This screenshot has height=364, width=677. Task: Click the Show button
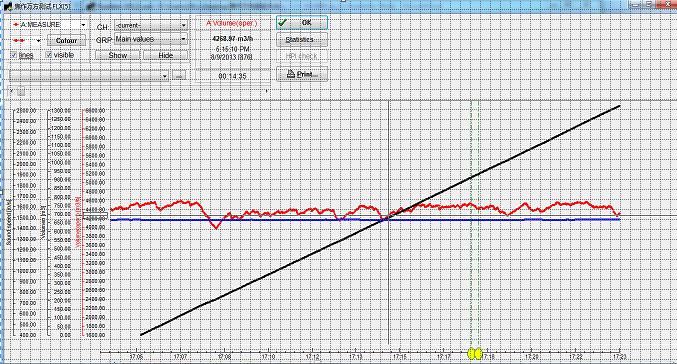[x=117, y=55]
